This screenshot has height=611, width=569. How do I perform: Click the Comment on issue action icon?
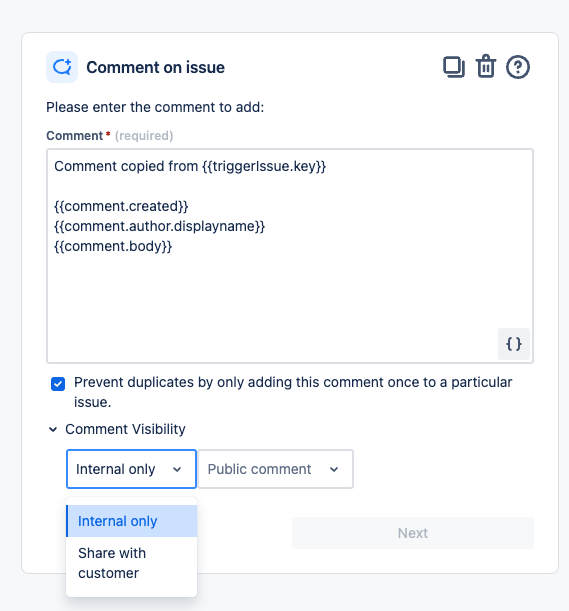[62, 67]
